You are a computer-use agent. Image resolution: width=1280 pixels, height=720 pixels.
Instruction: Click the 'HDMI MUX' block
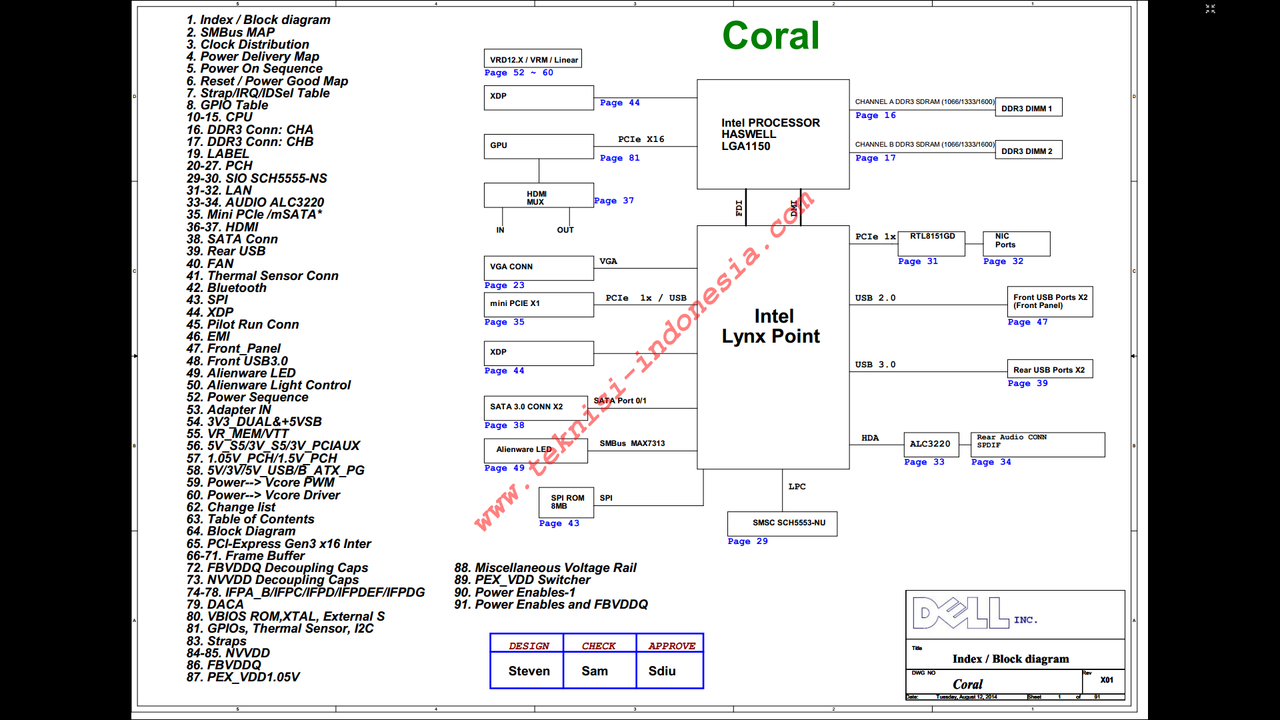(537, 196)
